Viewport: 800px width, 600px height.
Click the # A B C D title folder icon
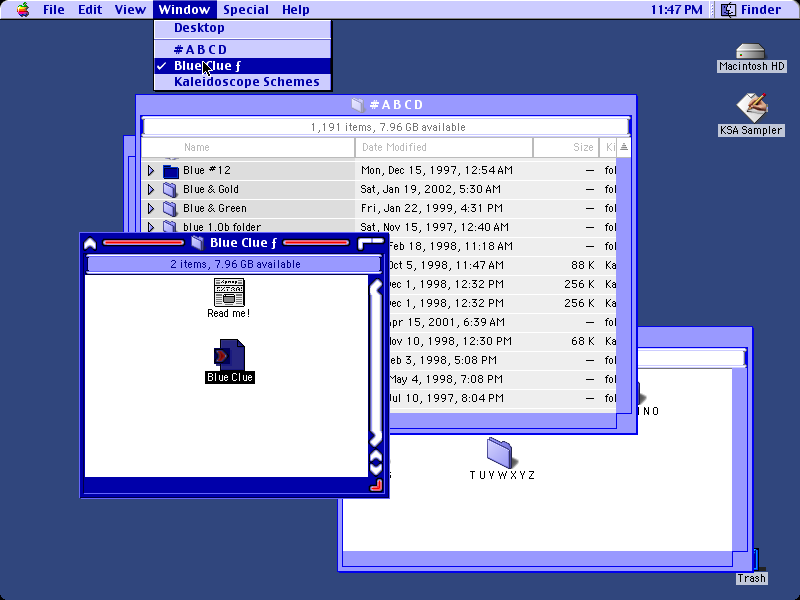tap(358, 105)
